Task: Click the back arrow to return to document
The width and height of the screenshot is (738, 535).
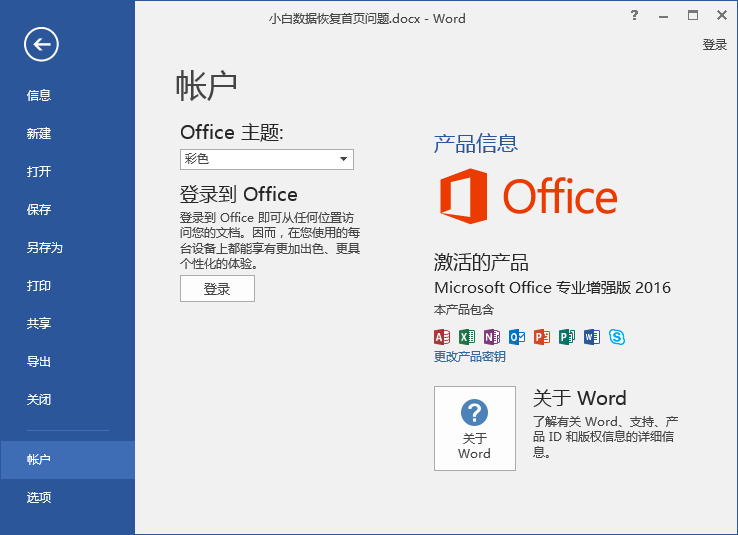Action: point(42,43)
